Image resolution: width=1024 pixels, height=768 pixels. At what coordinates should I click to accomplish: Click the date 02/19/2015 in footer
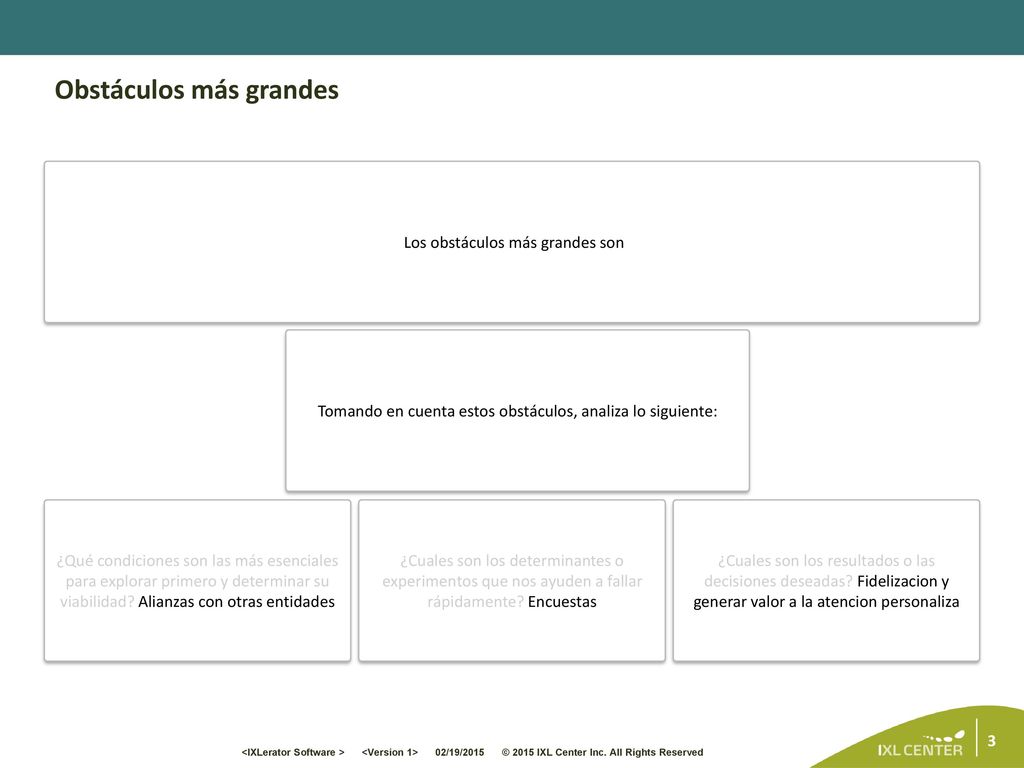point(460,752)
